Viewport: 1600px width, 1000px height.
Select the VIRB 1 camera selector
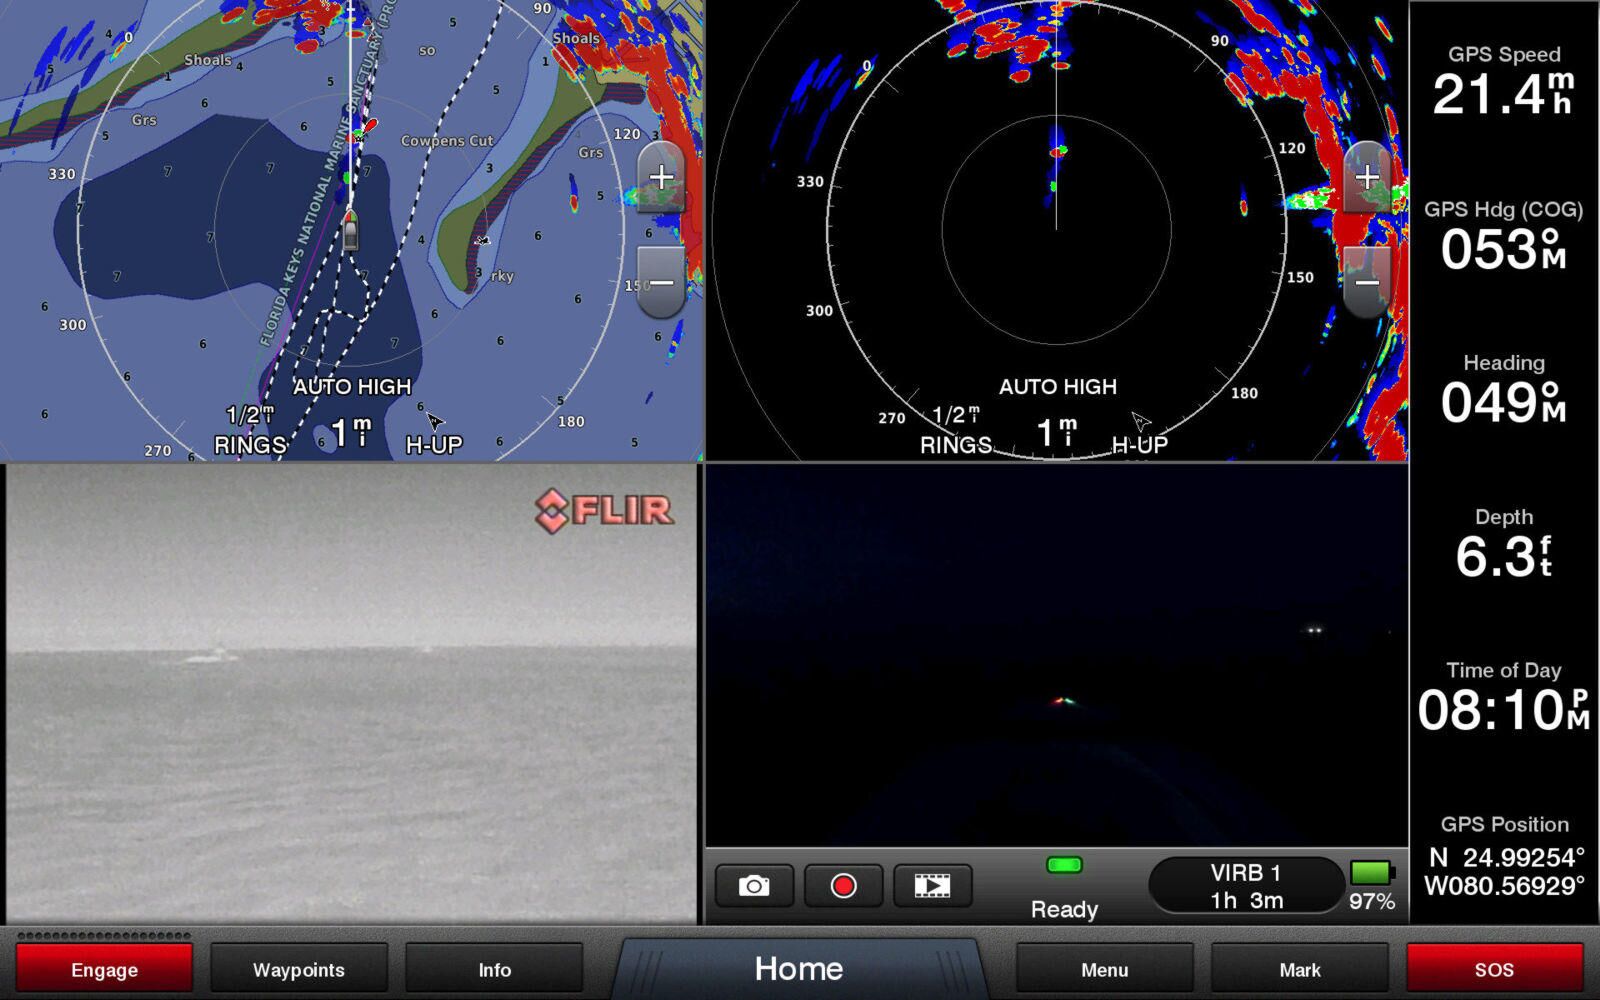(1245, 886)
